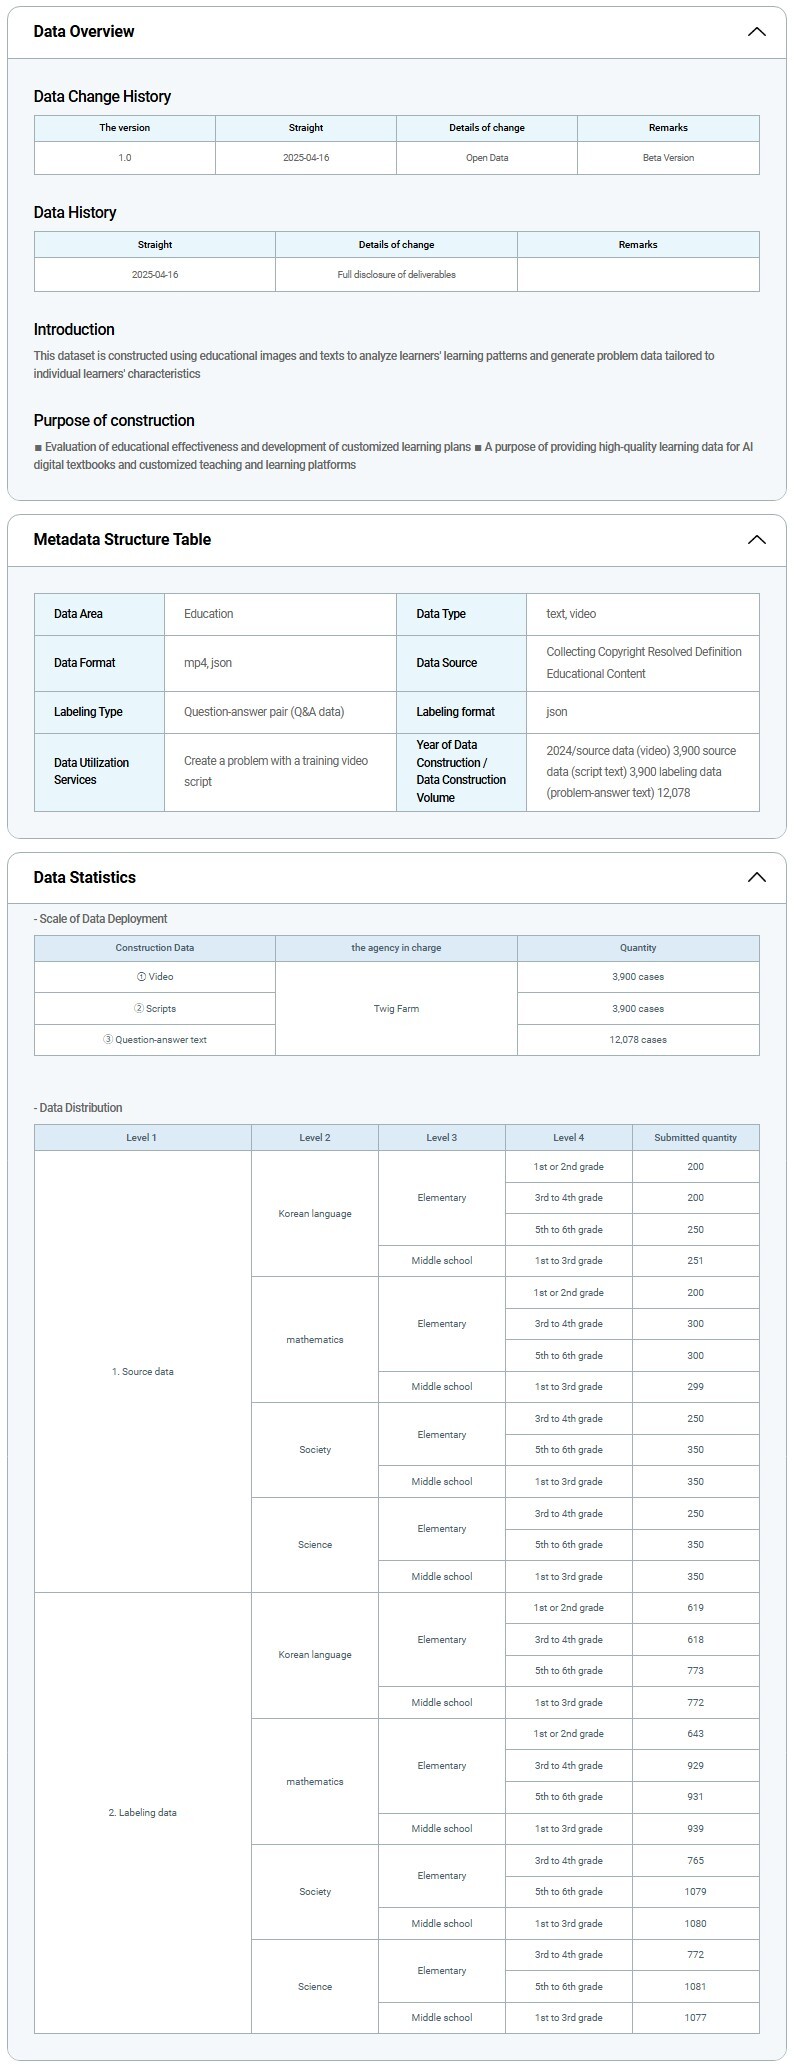Select the 12,078 cases quantity cell
794x2069 pixels.
click(638, 1040)
